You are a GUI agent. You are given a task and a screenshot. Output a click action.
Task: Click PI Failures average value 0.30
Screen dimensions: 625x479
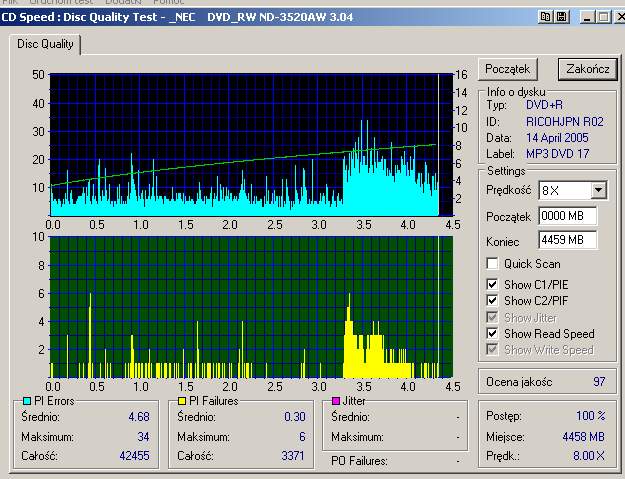[295, 417]
